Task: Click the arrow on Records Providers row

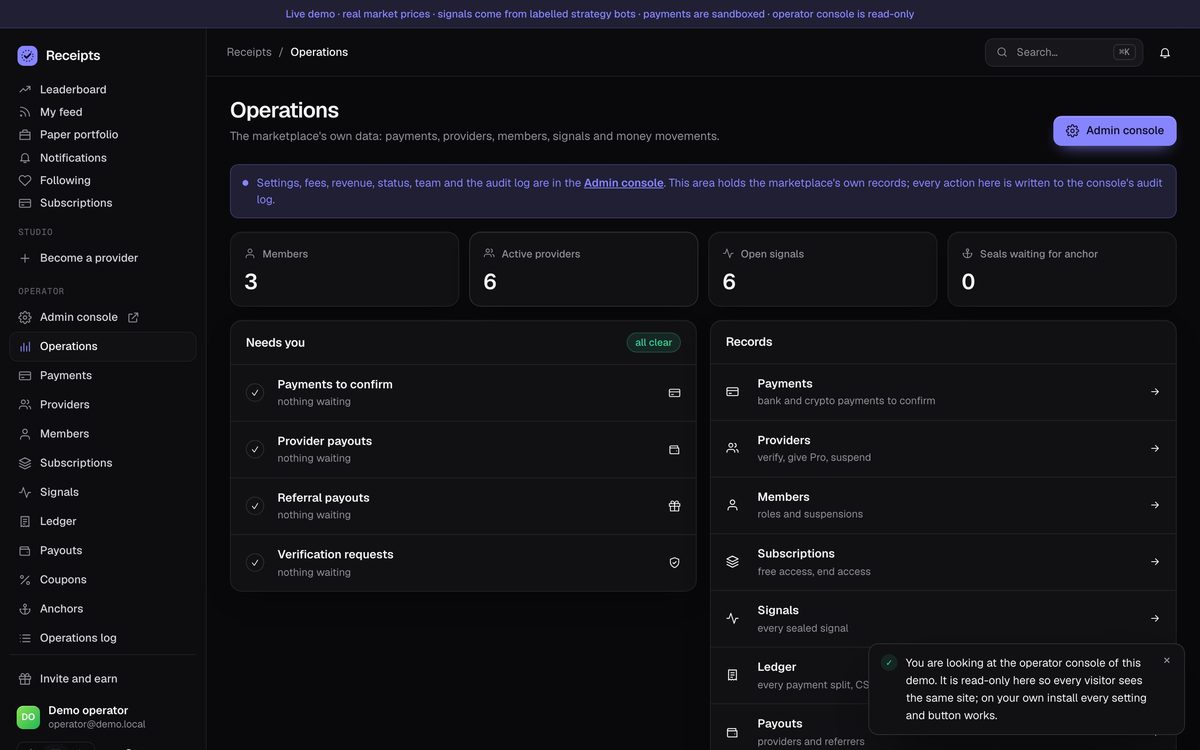Action: 1155,449
